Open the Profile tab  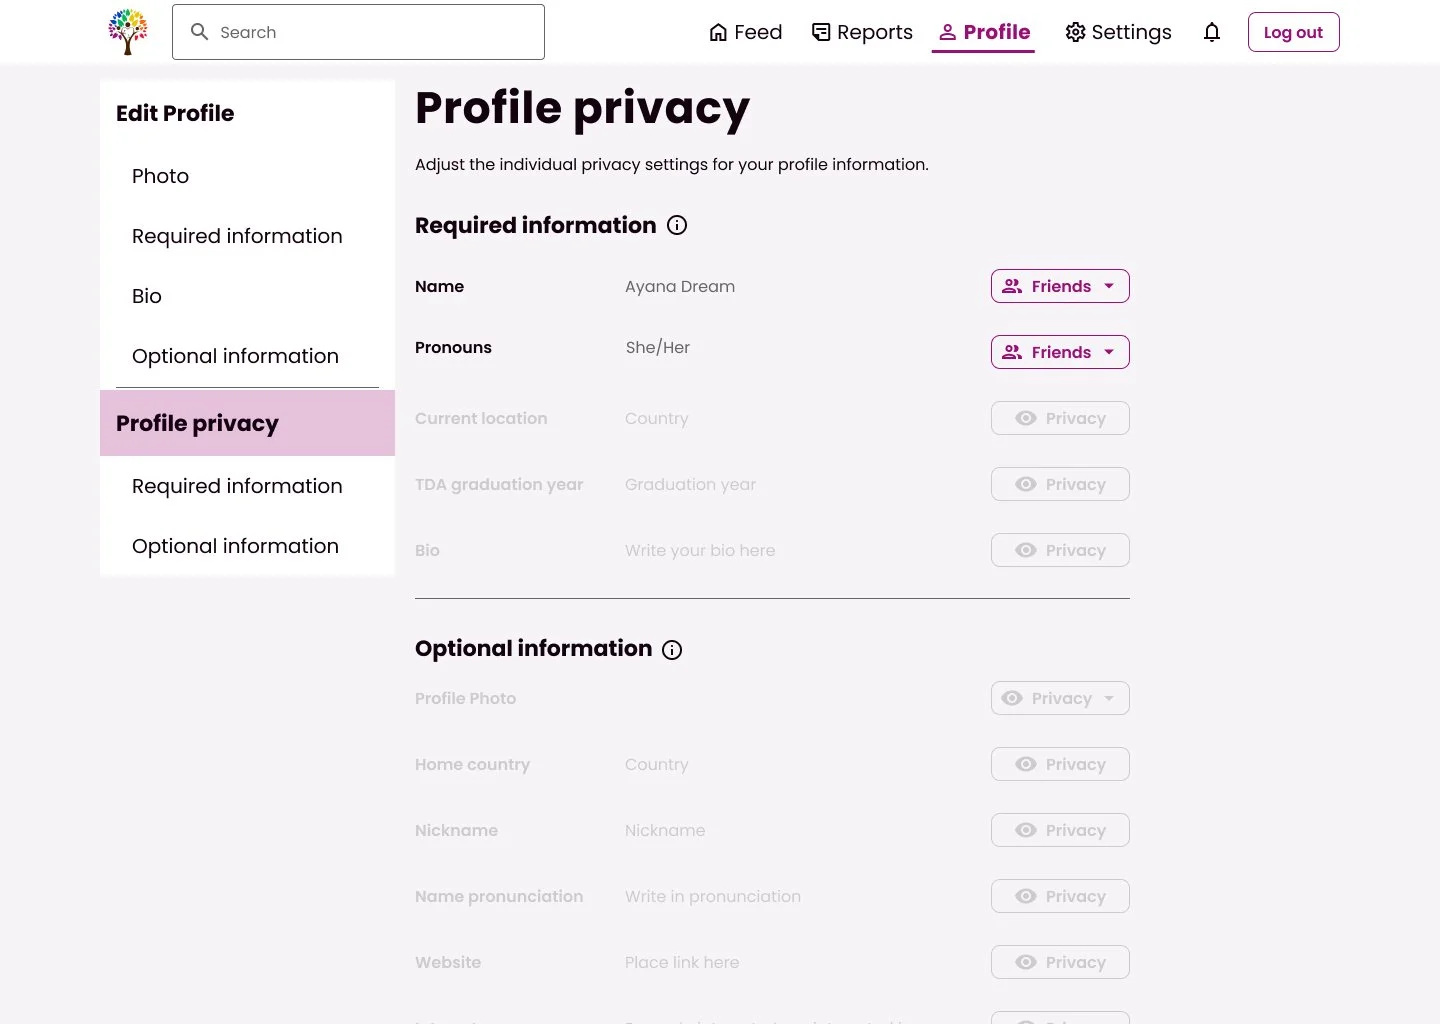pos(984,32)
